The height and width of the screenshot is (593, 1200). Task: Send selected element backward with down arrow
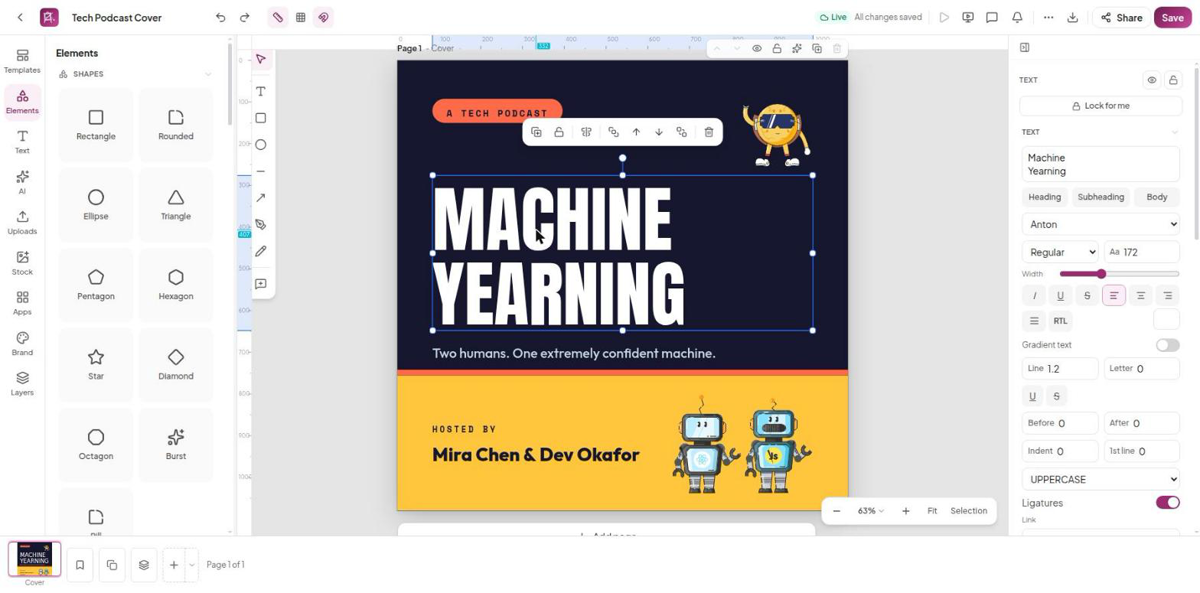pyautogui.click(x=659, y=132)
